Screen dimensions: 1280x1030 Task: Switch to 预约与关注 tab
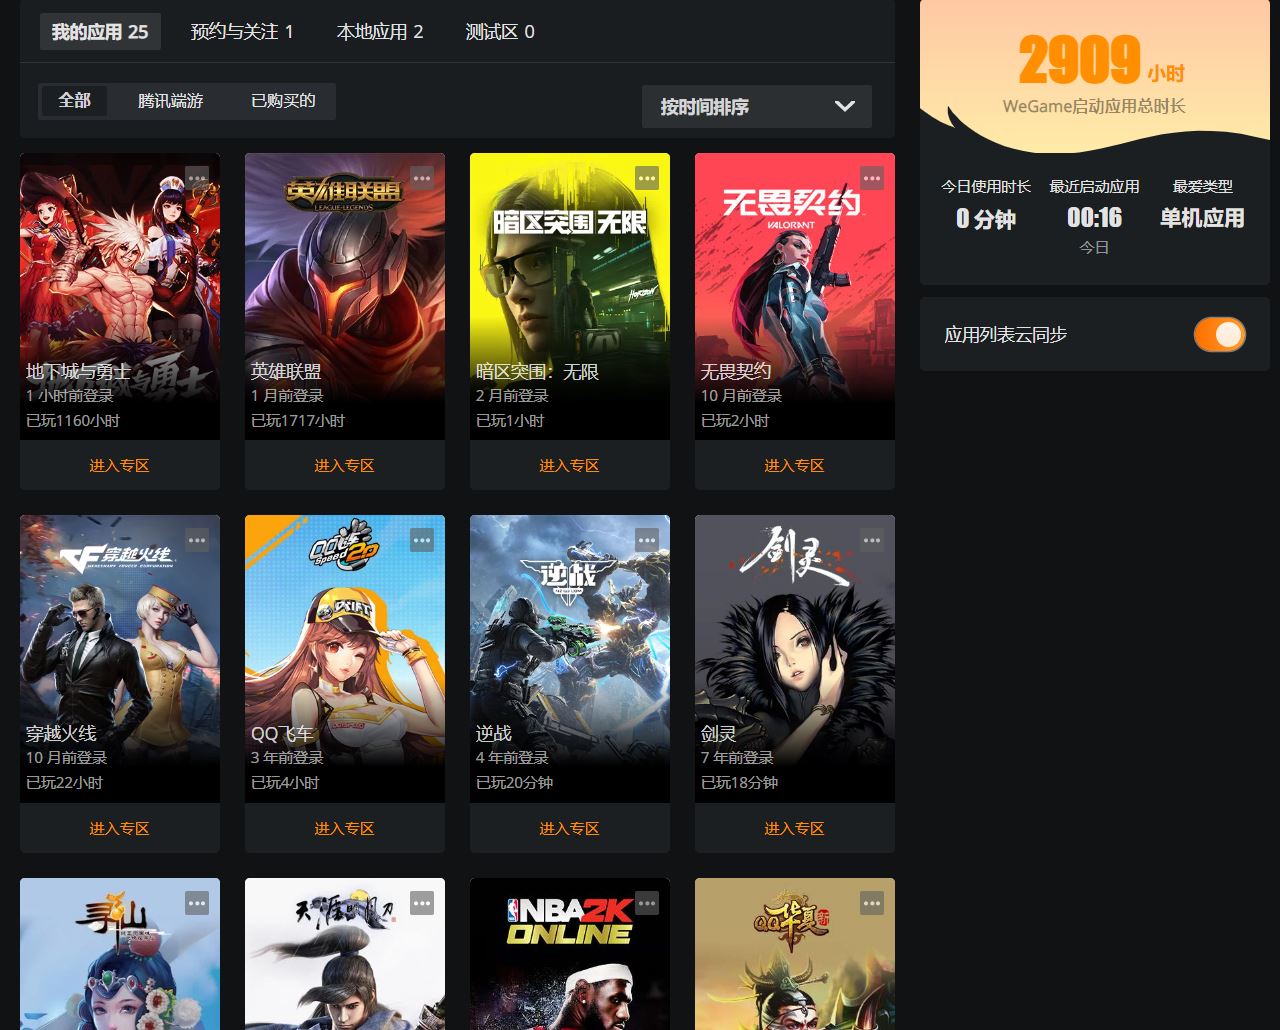tap(242, 32)
